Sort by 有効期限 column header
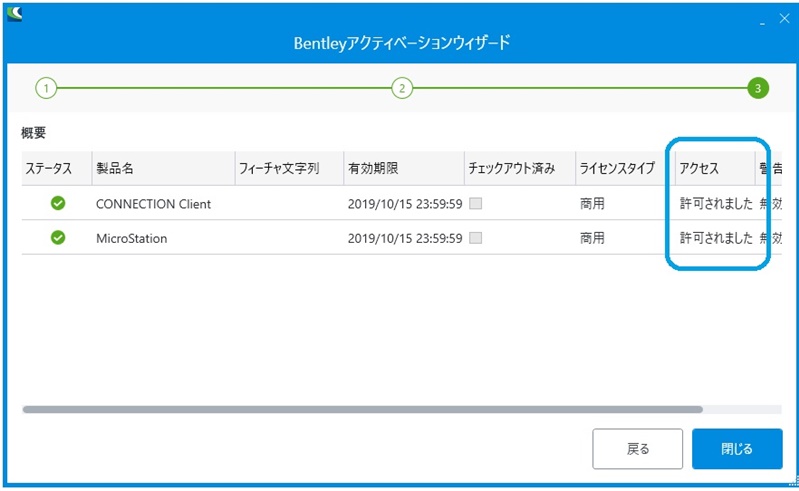Viewport: 799px width, 491px height. click(x=404, y=168)
